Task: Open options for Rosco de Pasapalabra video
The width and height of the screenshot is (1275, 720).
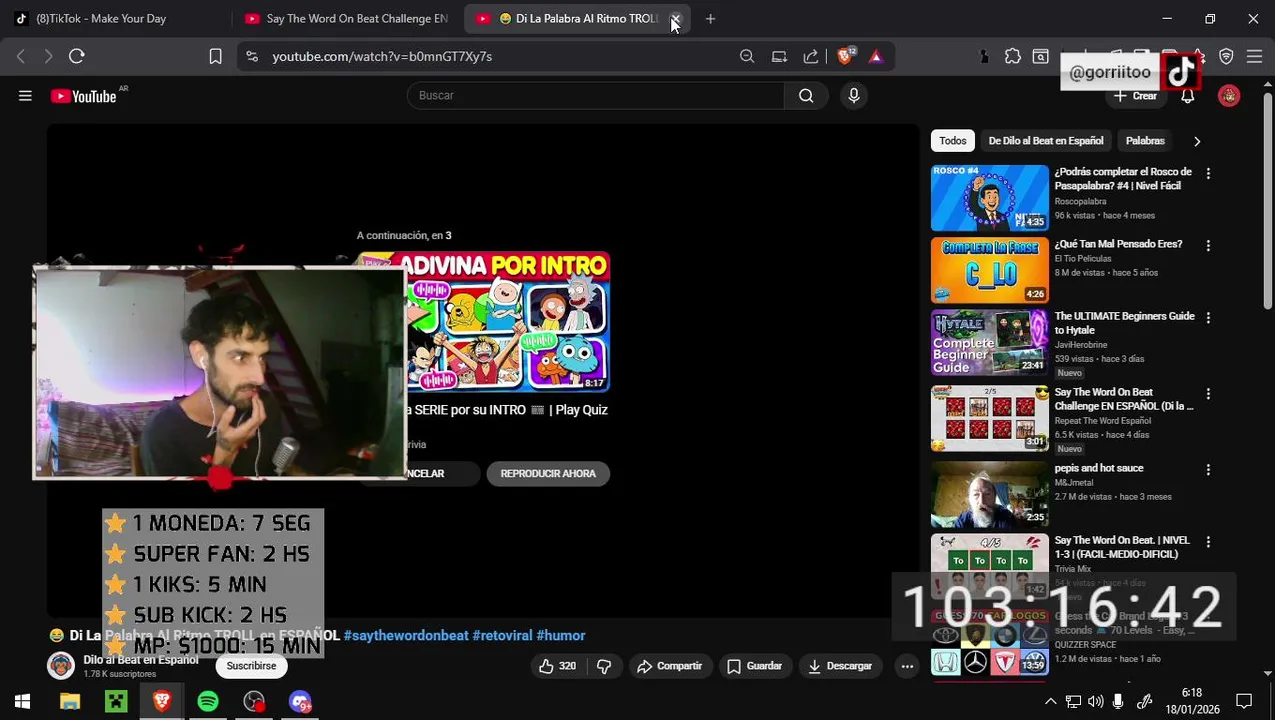Action: (x=1208, y=174)
